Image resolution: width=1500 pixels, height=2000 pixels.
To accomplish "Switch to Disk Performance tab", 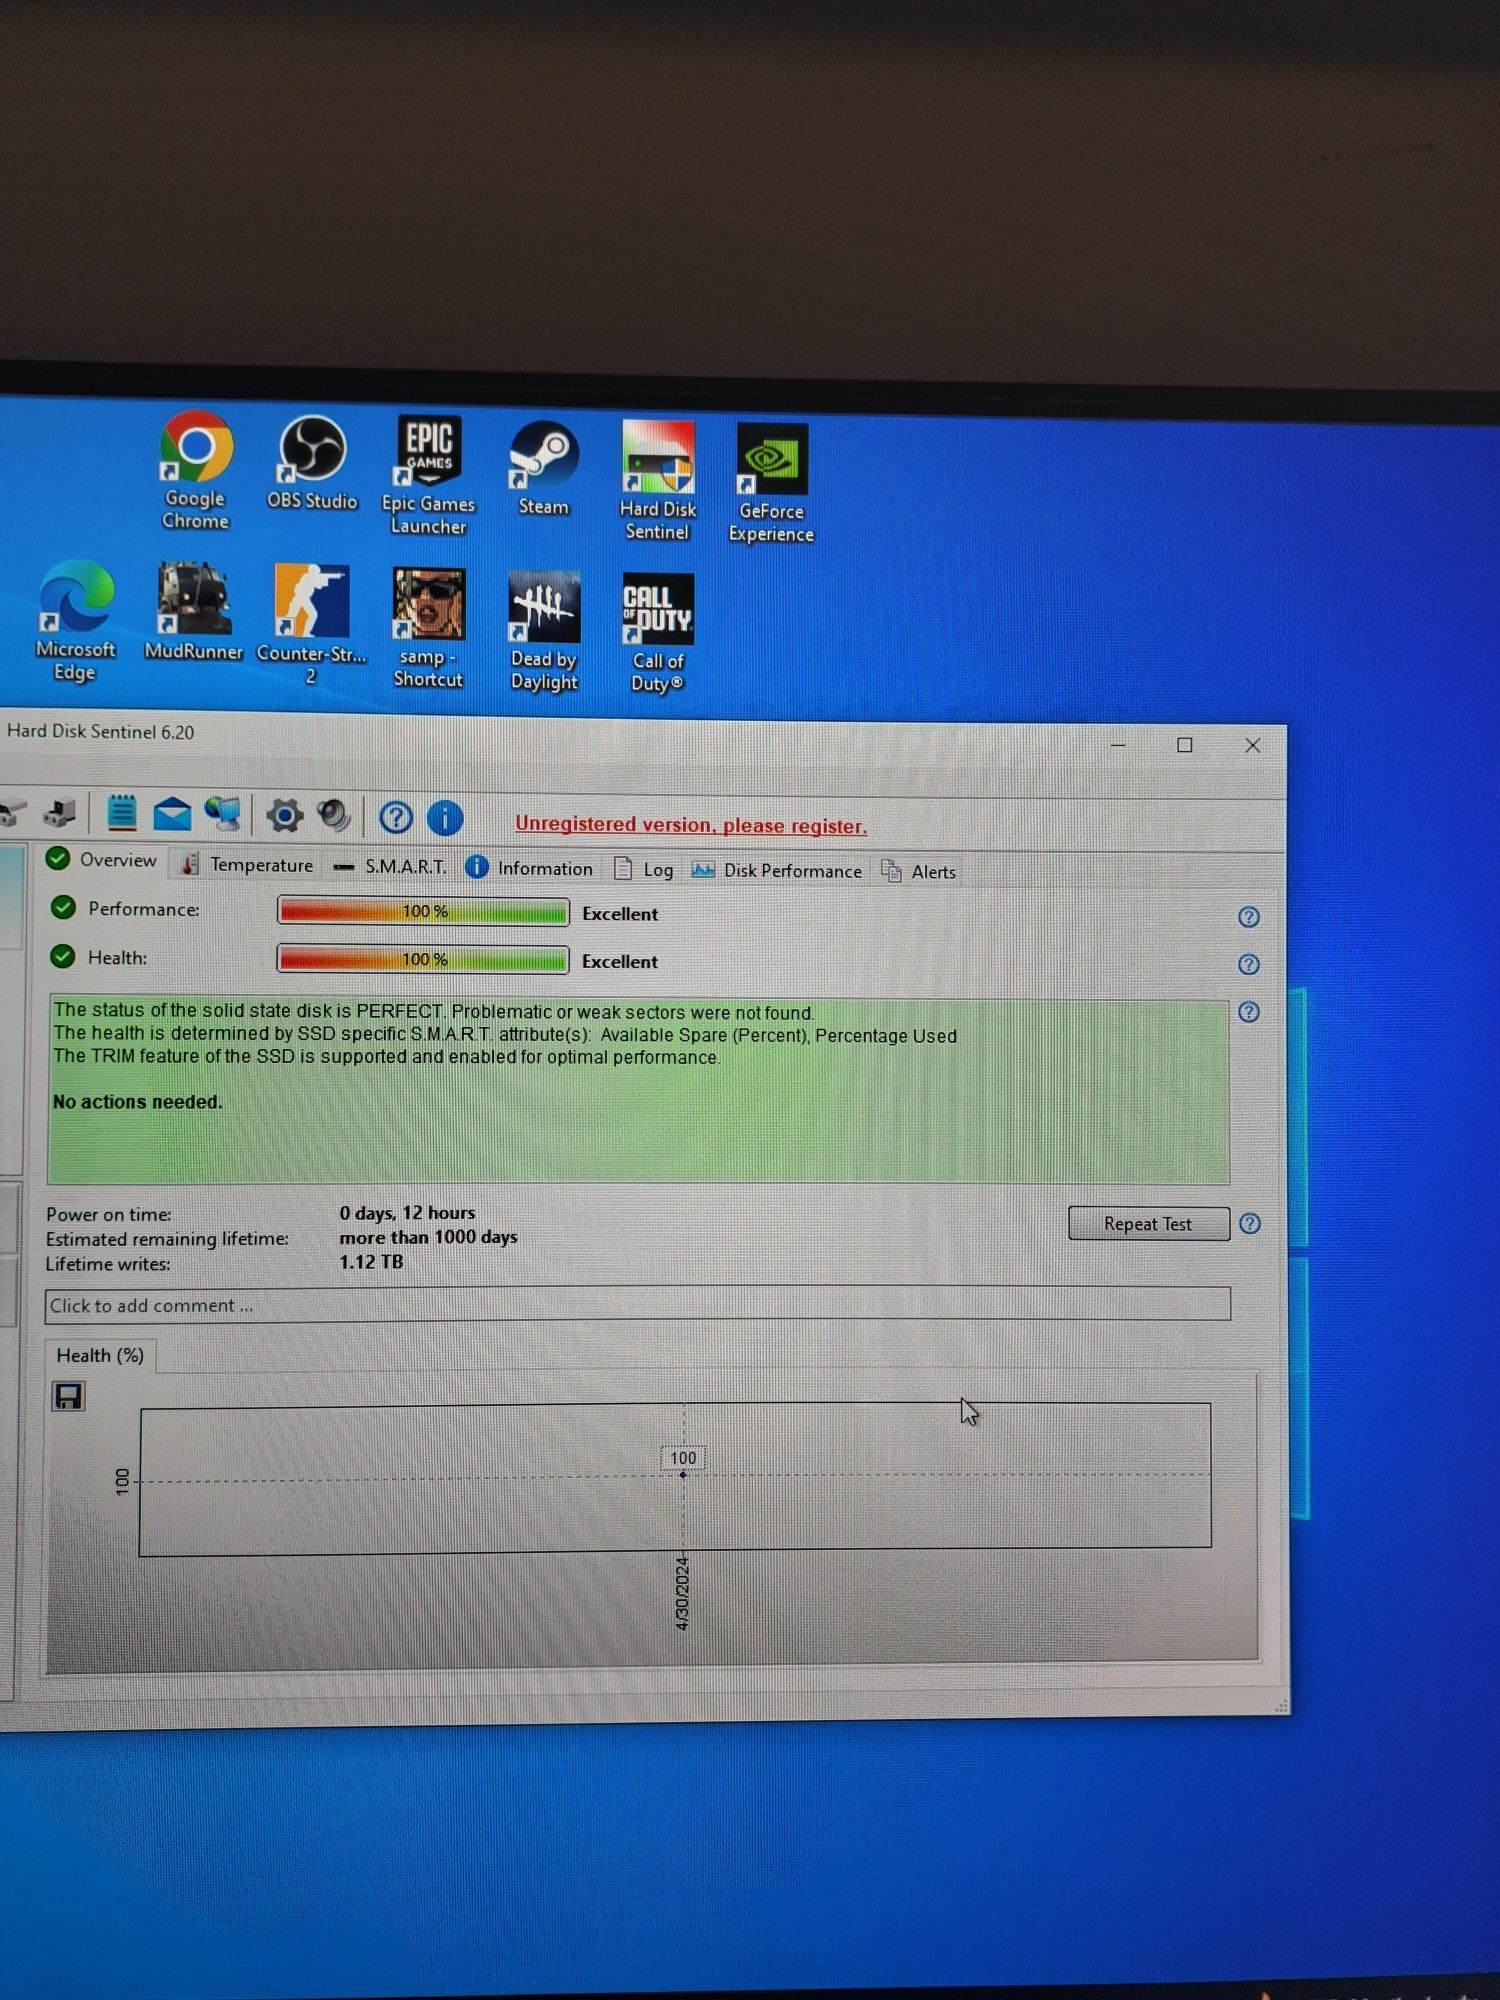I will pyautogui.click(x=777, y=871).
